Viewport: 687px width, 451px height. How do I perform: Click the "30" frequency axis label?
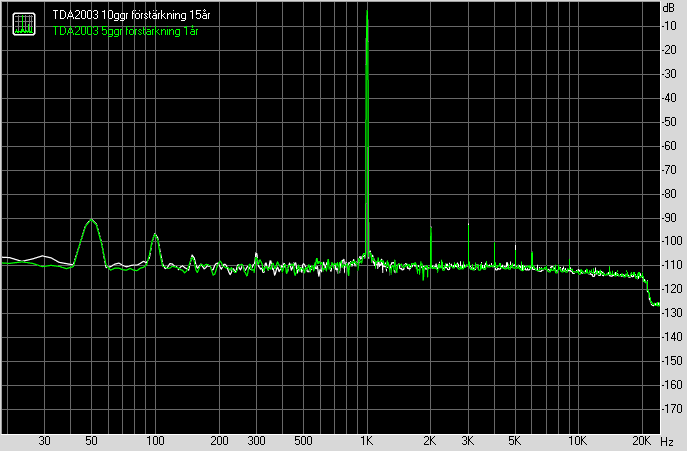[x=44, y=441]
